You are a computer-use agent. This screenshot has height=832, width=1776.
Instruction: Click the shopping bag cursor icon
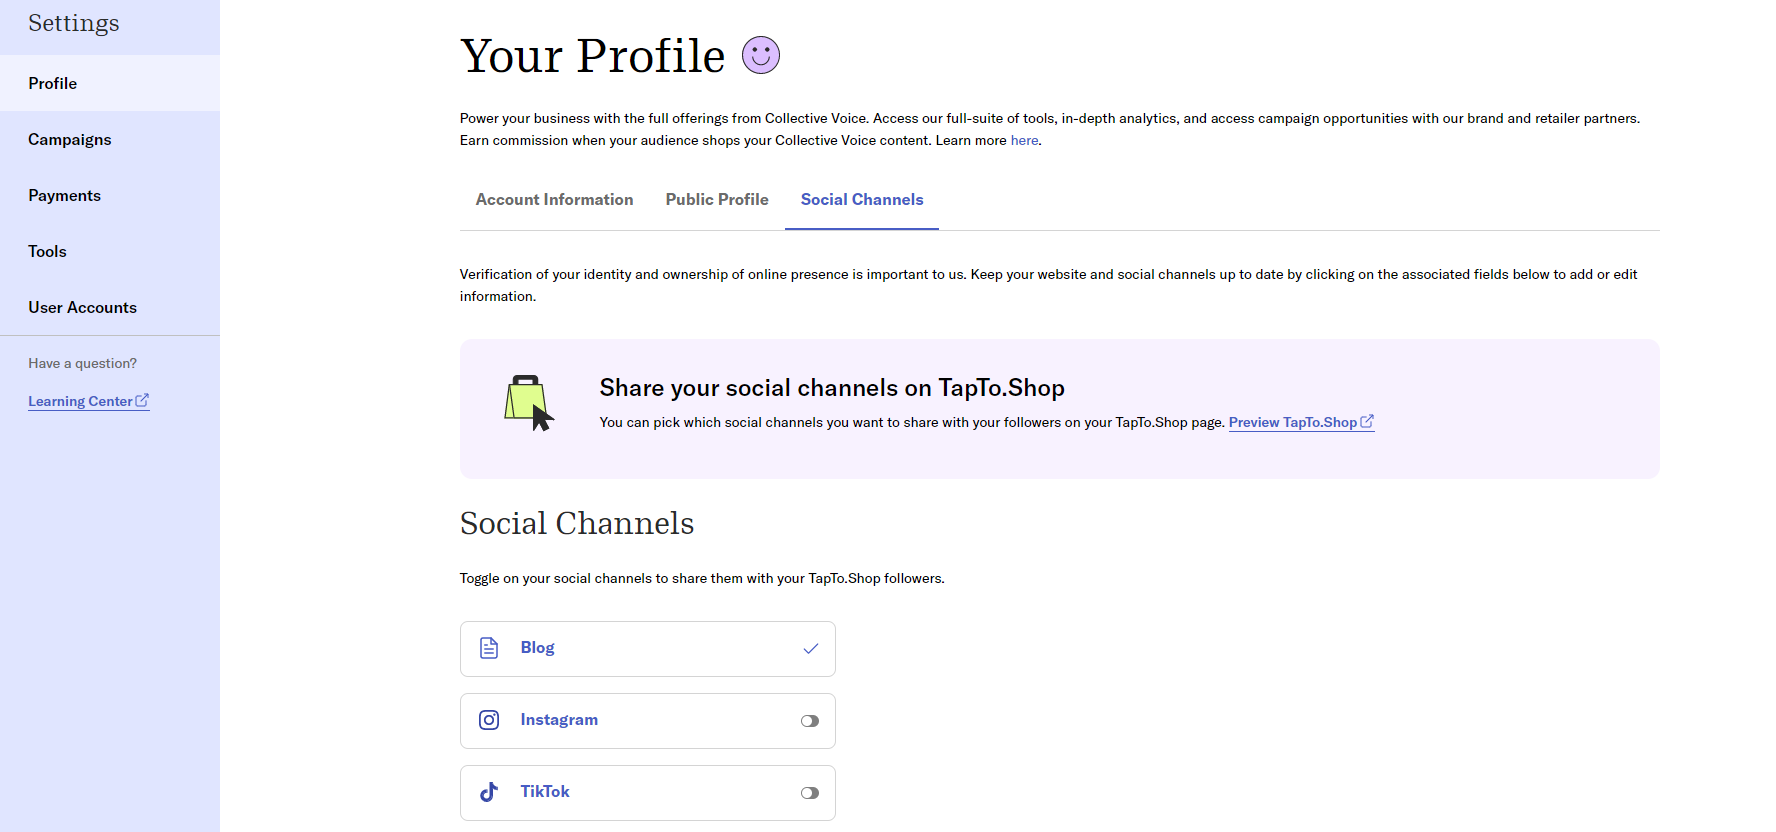click(x=529, y=403)
